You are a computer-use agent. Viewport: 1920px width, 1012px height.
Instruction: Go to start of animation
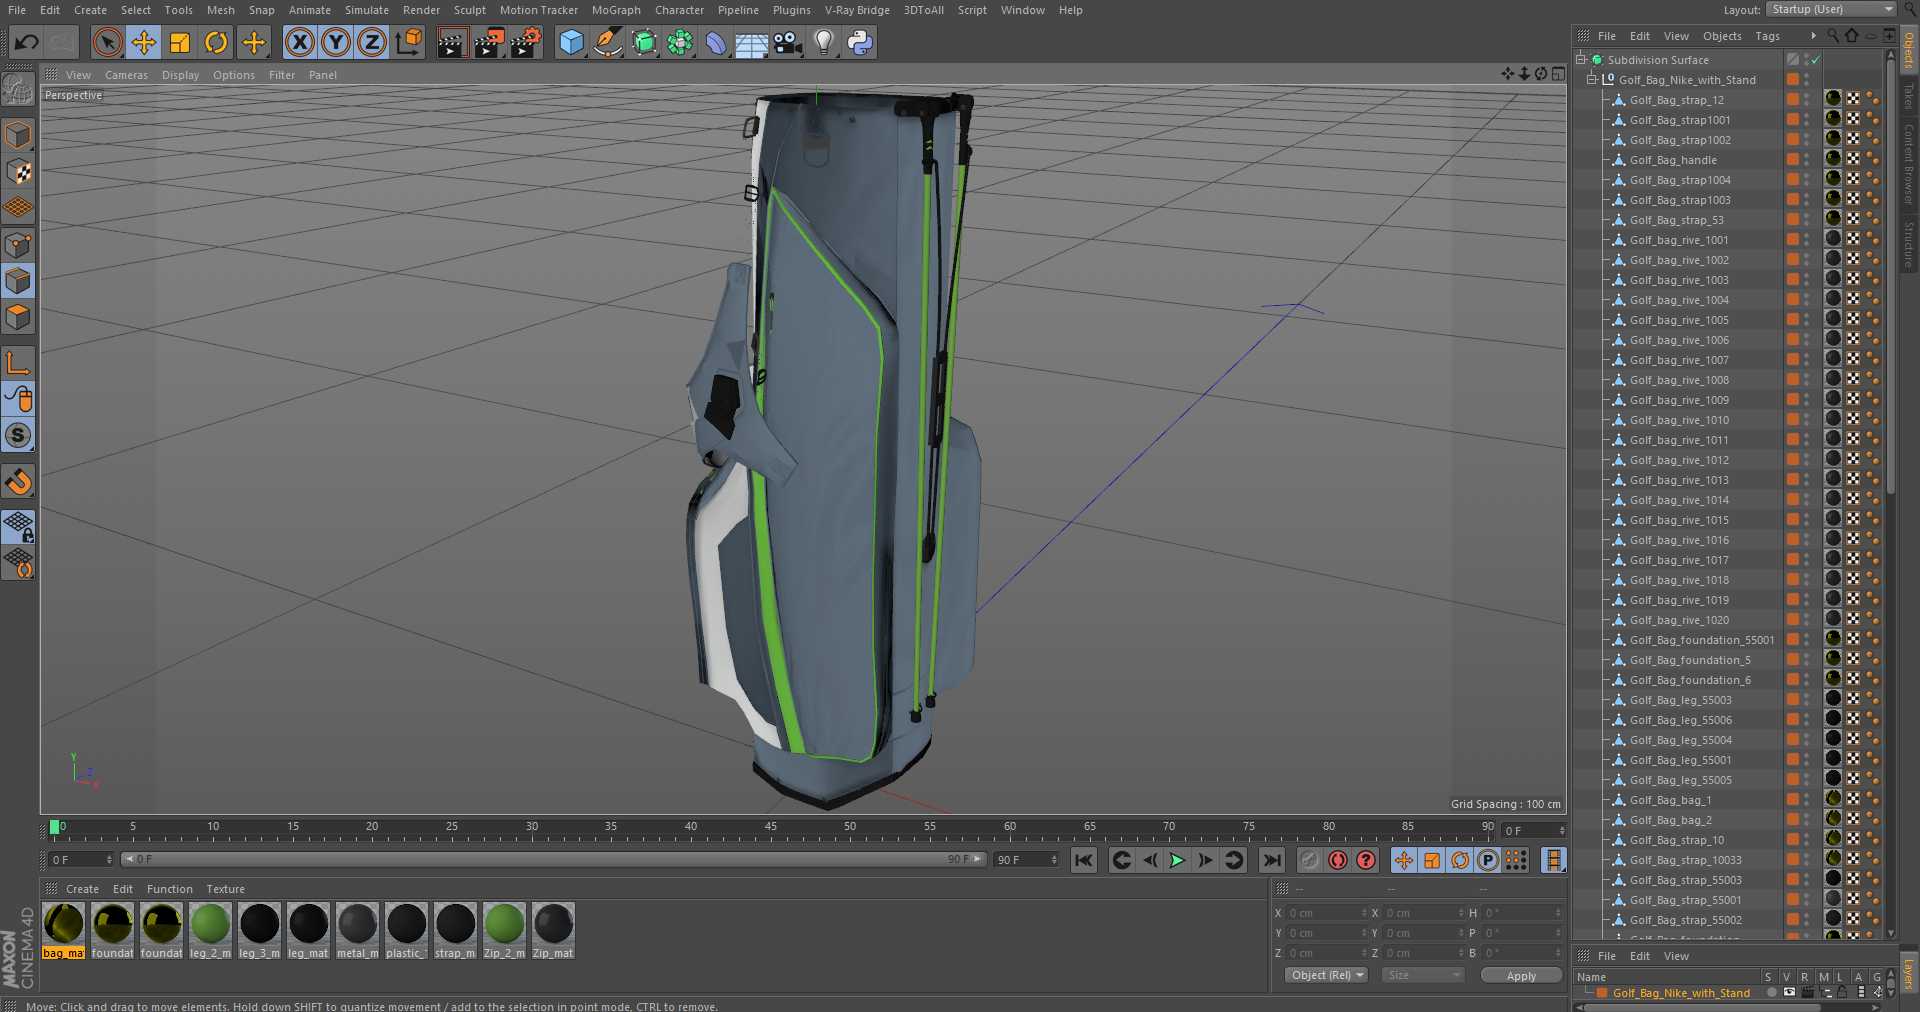pos(1084,860)
